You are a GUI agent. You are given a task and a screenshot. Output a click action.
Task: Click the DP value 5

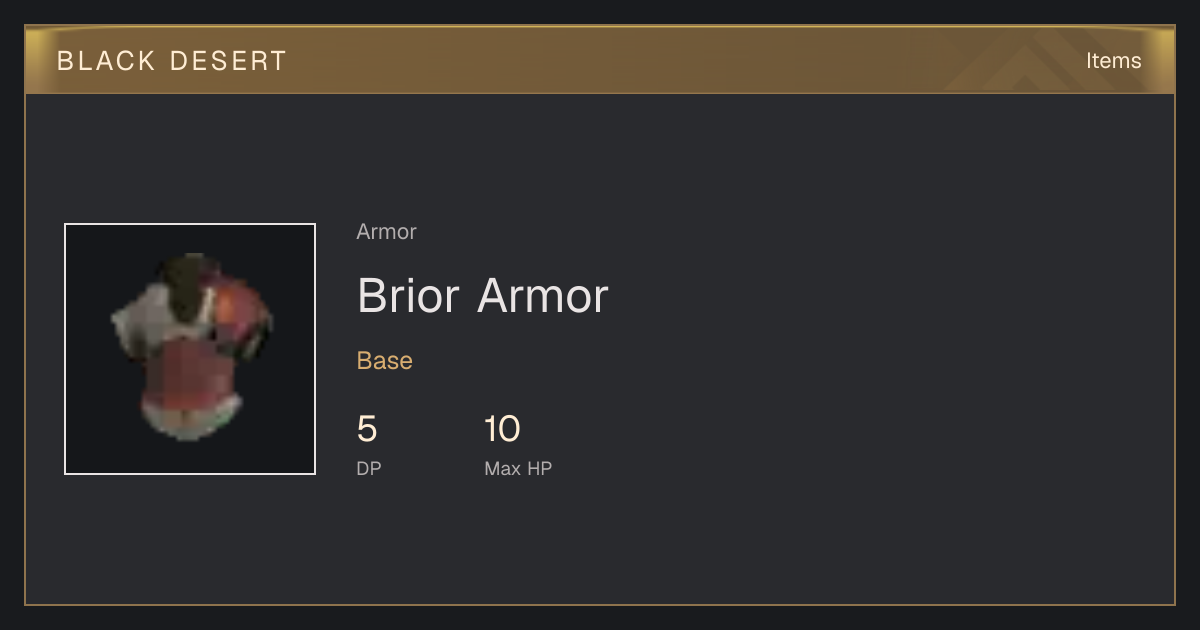[x=367, y=429]
